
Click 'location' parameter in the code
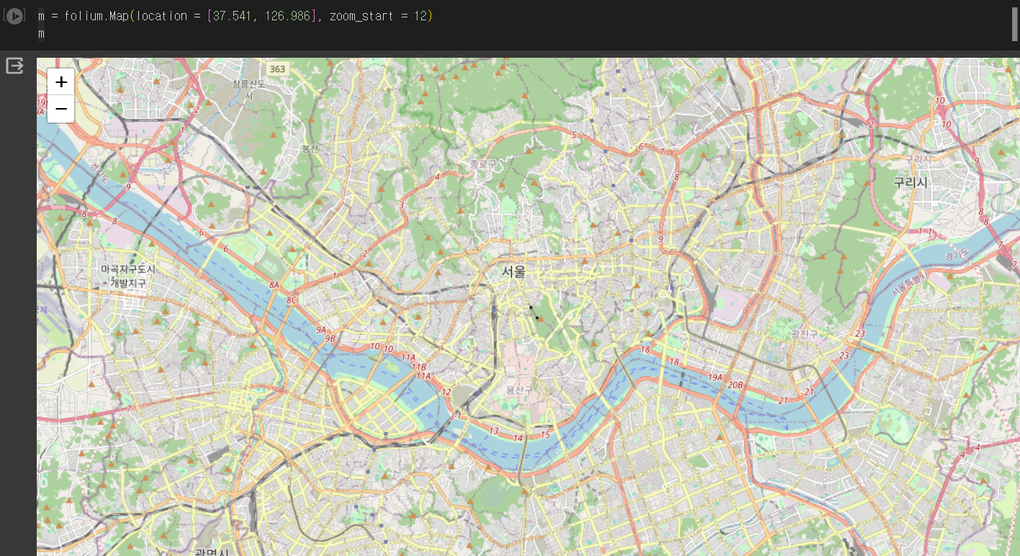[x=161, y=16]
